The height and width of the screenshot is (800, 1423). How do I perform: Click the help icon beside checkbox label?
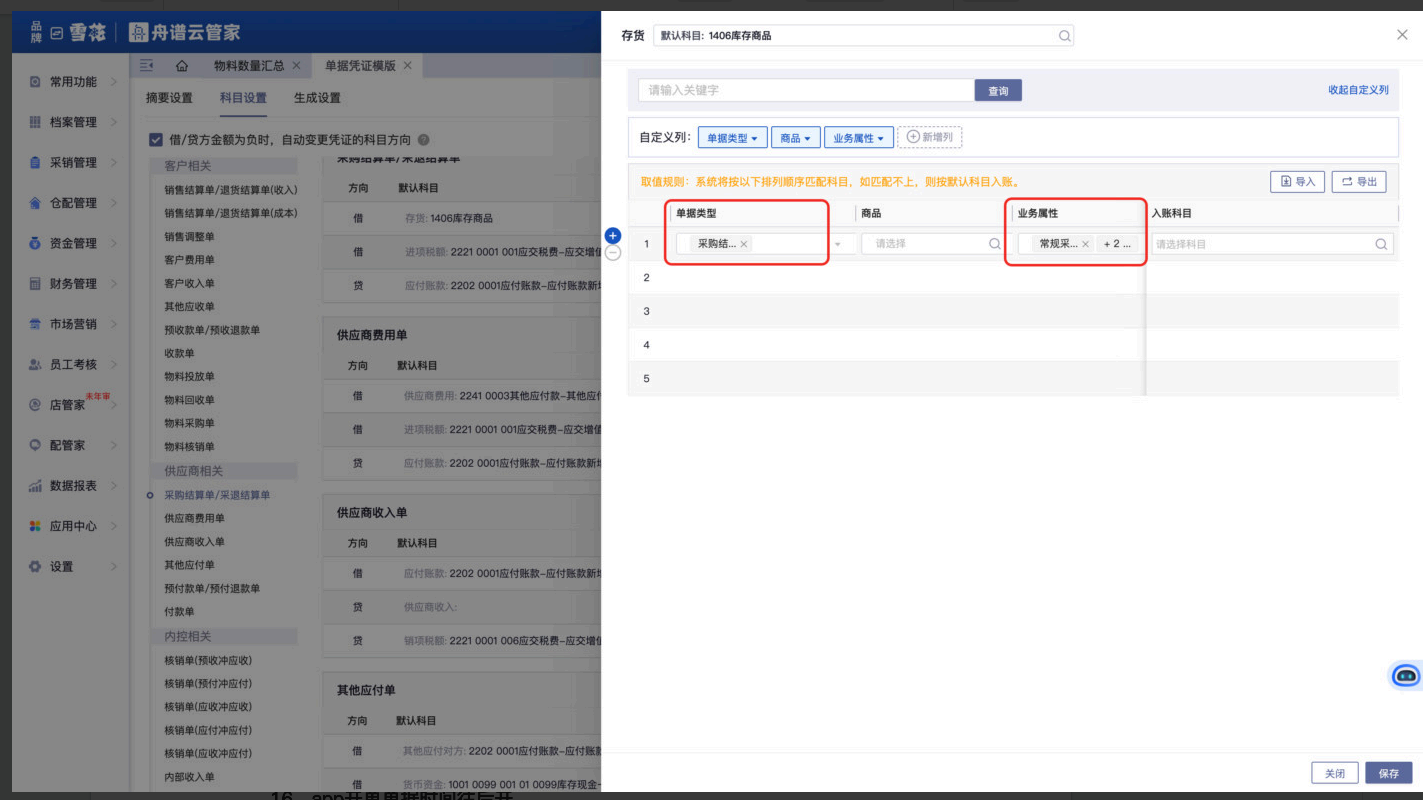tap(423, 140)
